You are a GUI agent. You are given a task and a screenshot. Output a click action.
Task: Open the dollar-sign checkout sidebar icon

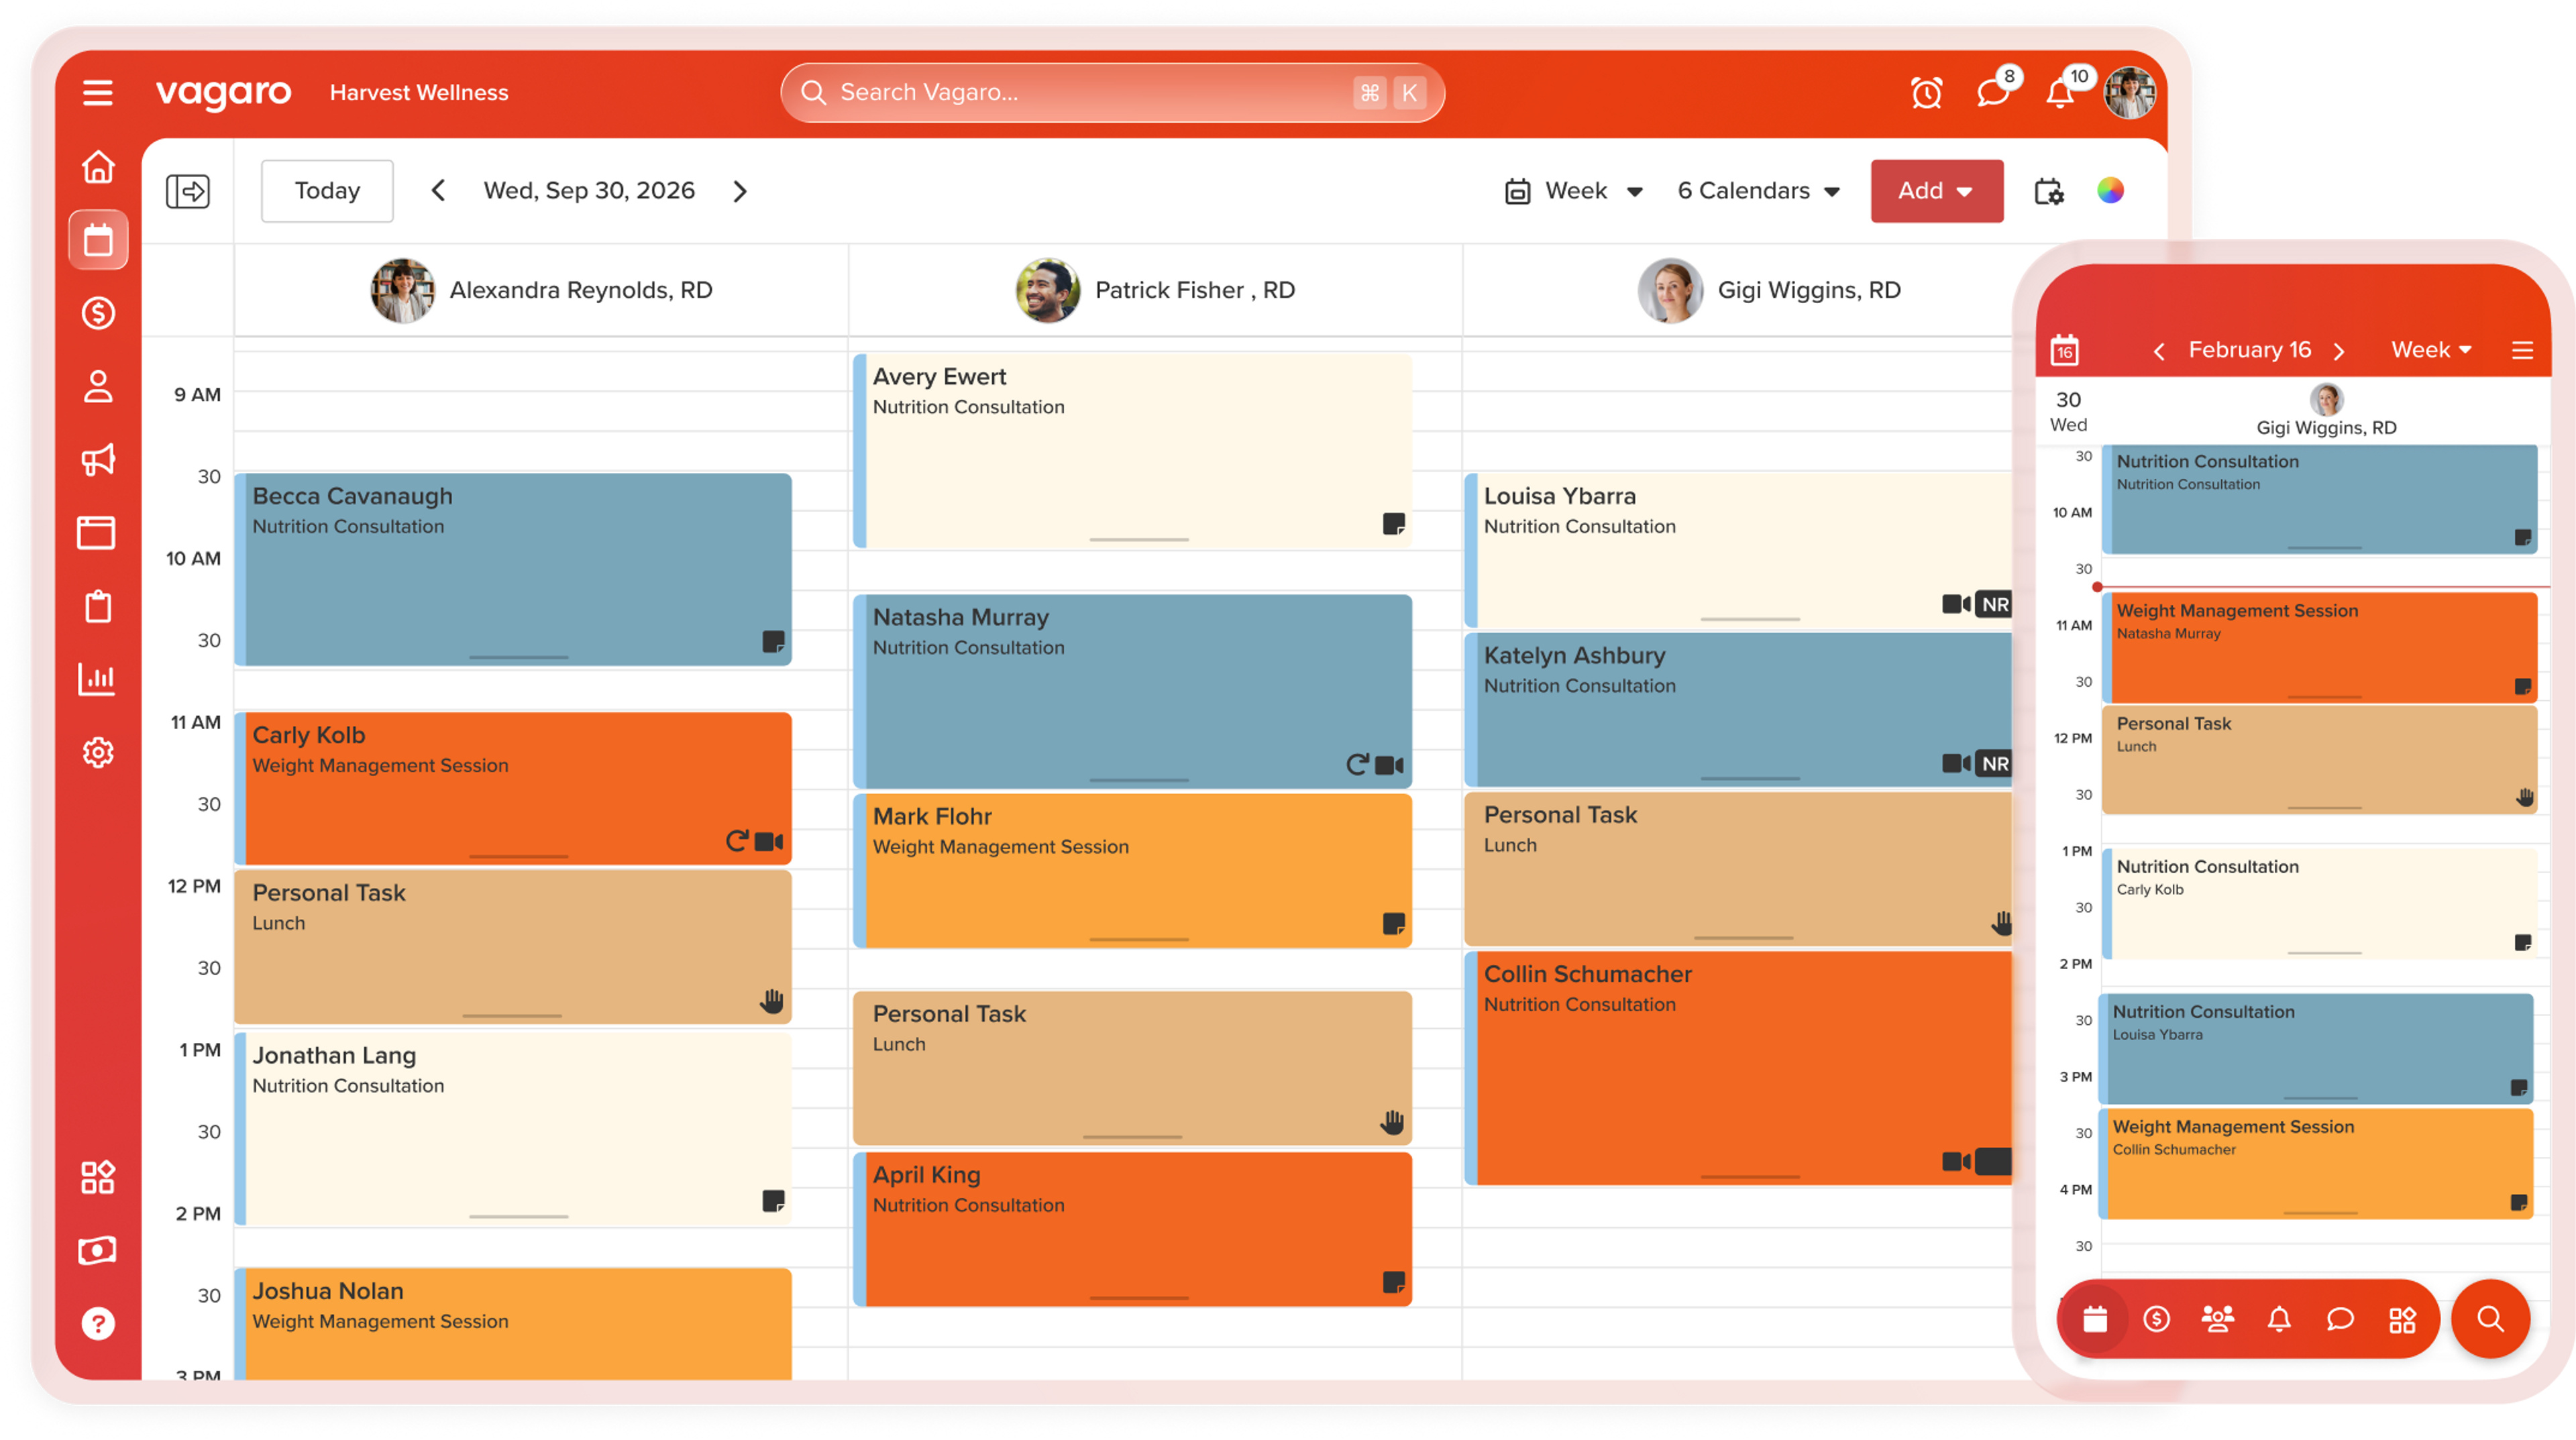(x=98, y=313)
